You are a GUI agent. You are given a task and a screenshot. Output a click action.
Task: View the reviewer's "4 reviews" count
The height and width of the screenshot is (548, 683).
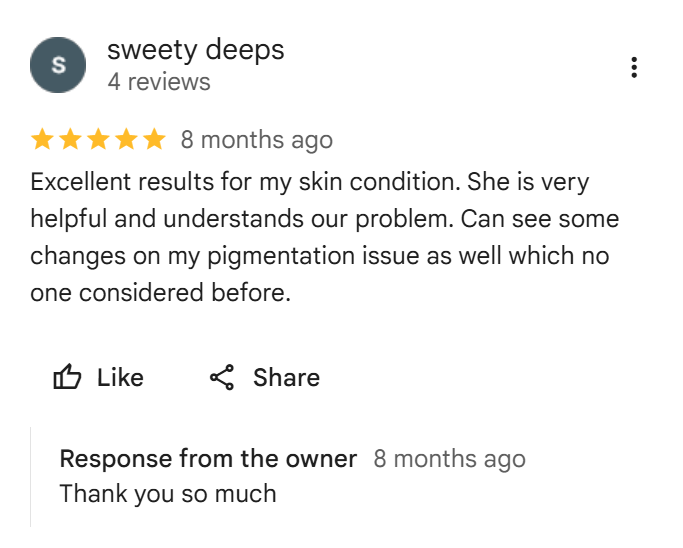159,82
